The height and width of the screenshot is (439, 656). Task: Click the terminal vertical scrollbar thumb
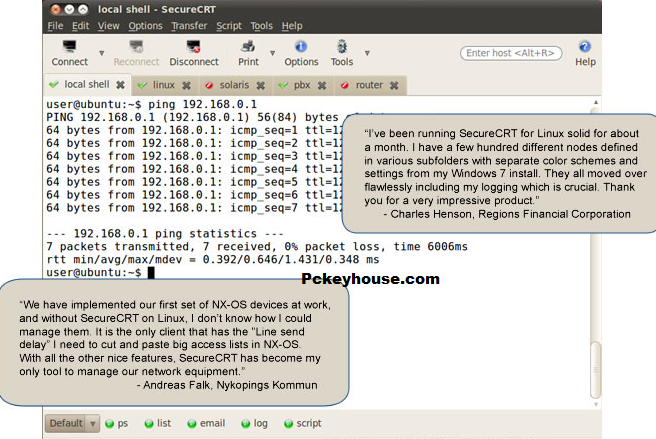pyautogui.click(x=596, y=370)
